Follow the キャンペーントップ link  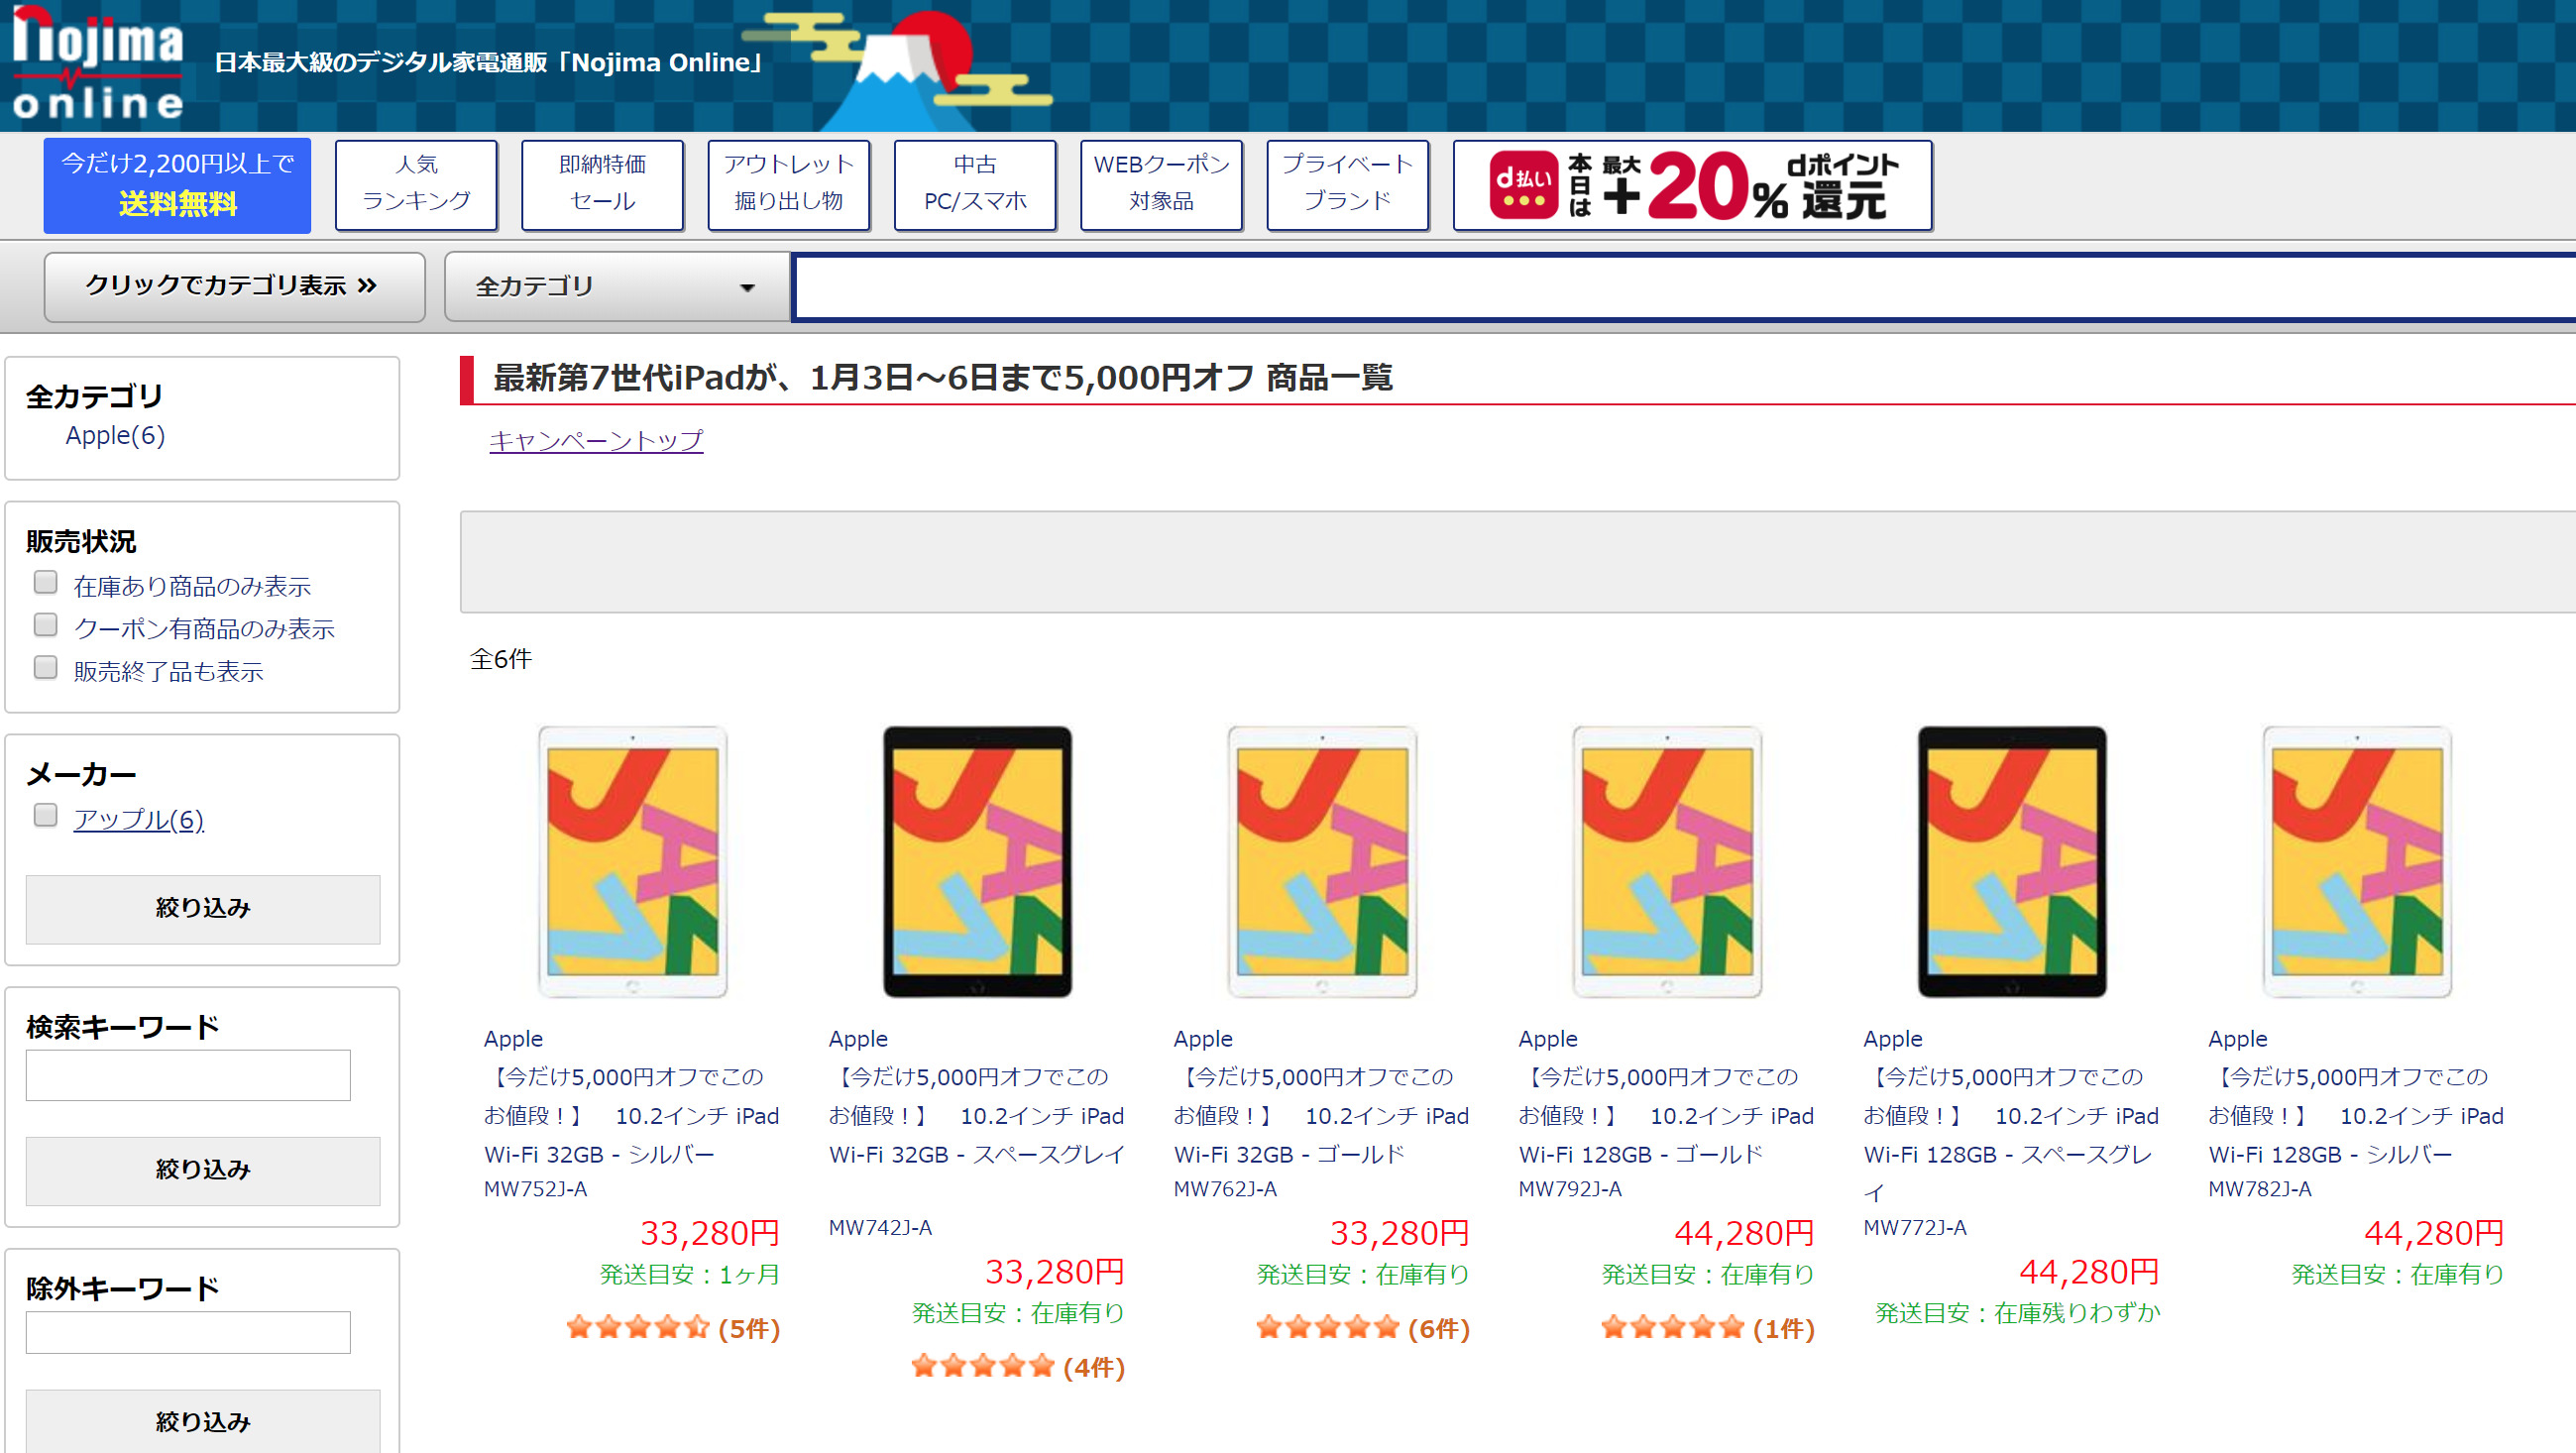(596, 440)
